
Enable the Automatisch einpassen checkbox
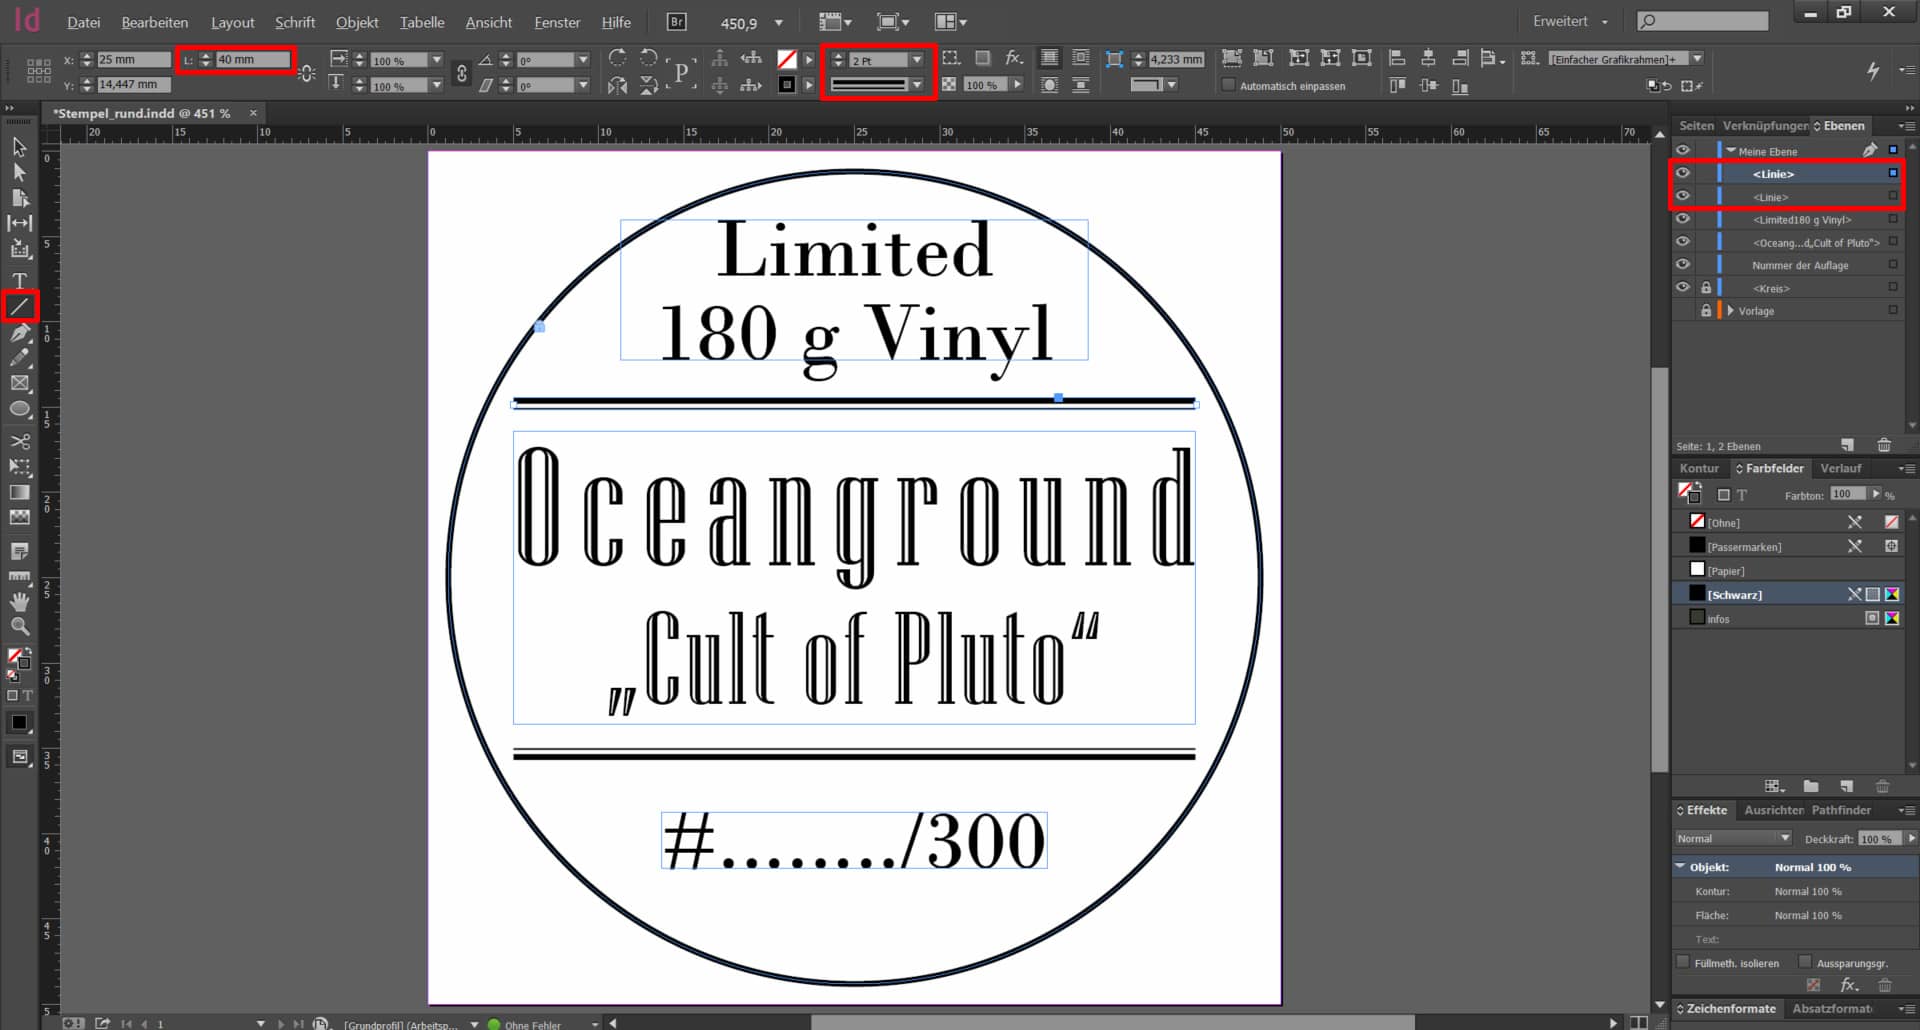pos(1228,86)
